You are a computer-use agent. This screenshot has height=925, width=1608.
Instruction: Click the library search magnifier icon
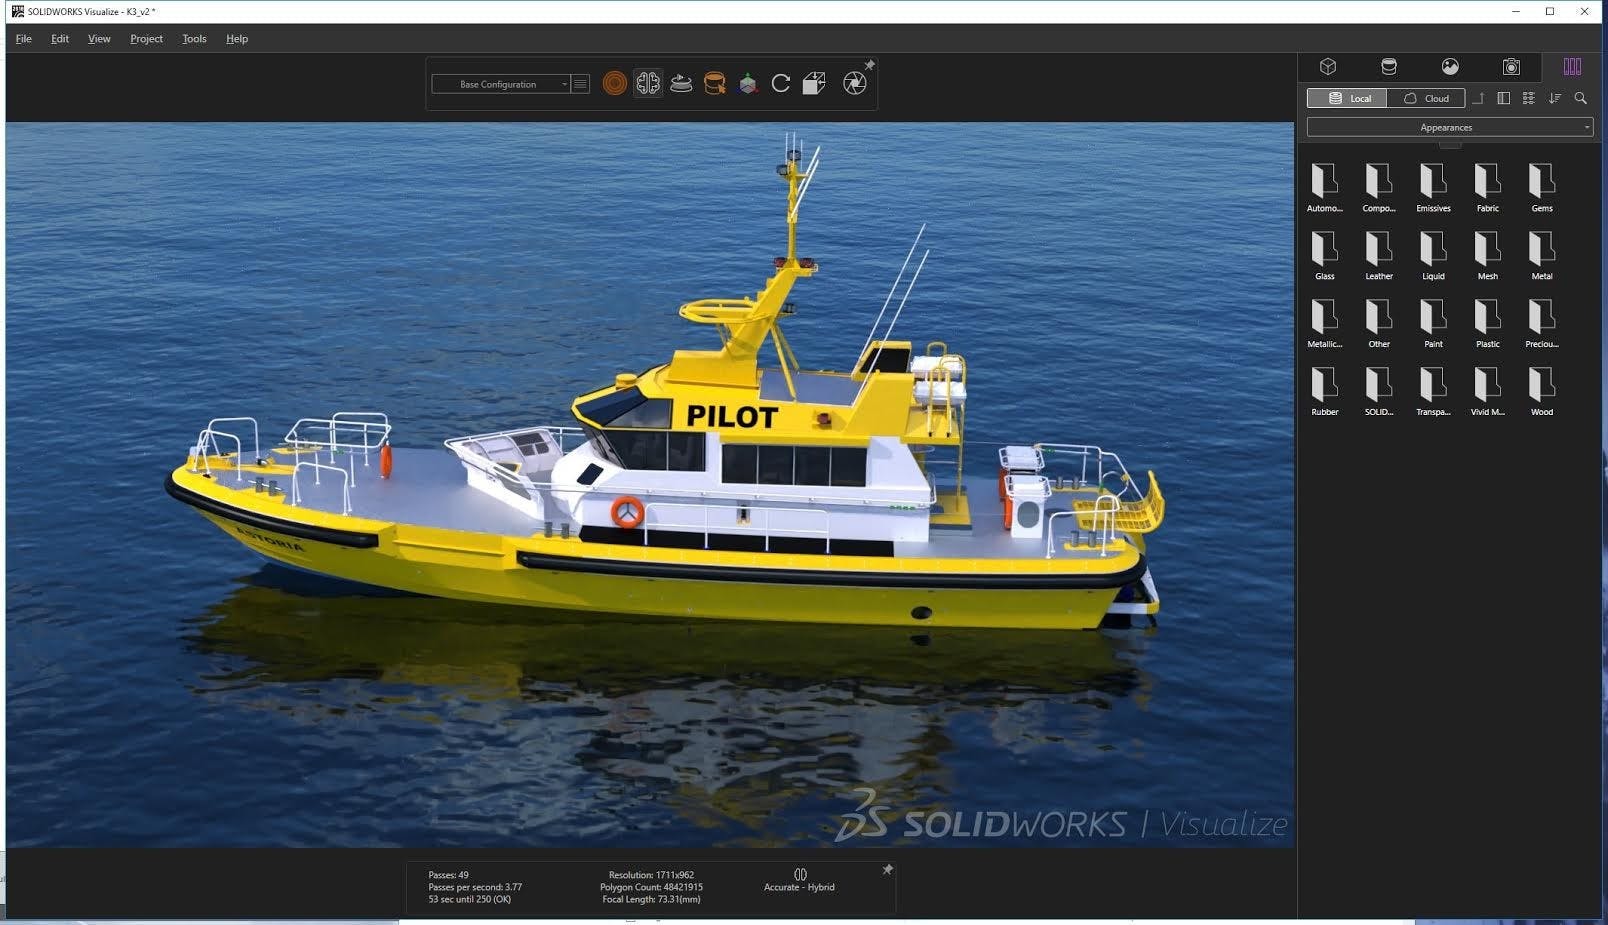(x=1581, y=98)
